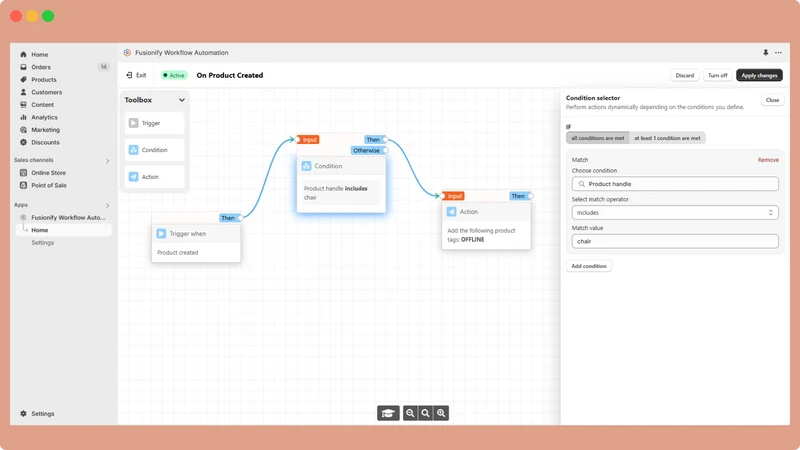Remove the Match condition

click(x=768, y=160)
